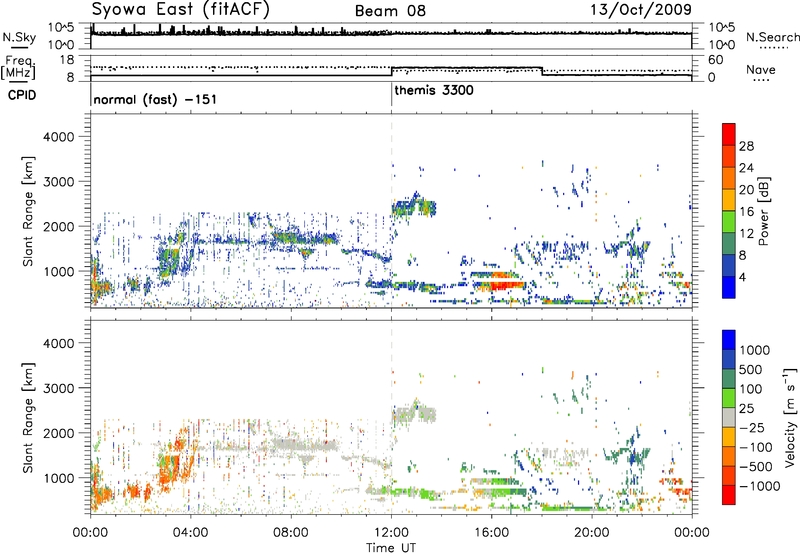Click the red top segment of Power color bar
The height and width of the screenshot is (554, 800).
pyautogui.click(x=729, y=134)
